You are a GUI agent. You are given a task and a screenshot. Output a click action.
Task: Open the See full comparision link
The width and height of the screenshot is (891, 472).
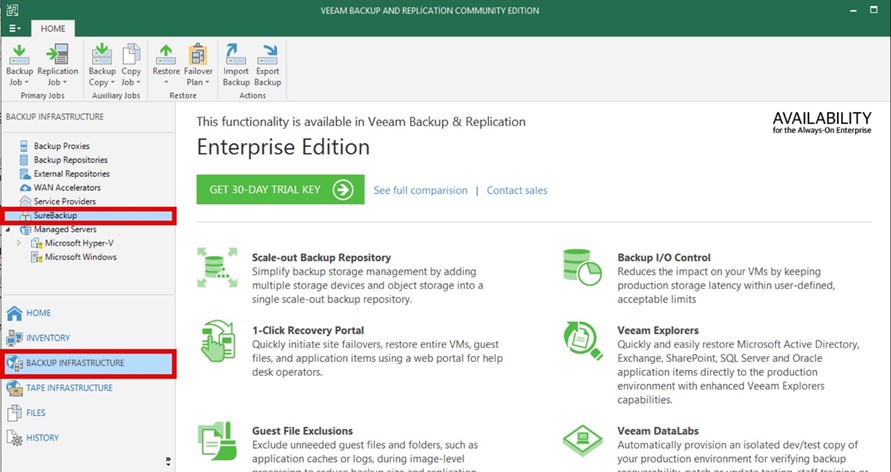pos(420,190)
